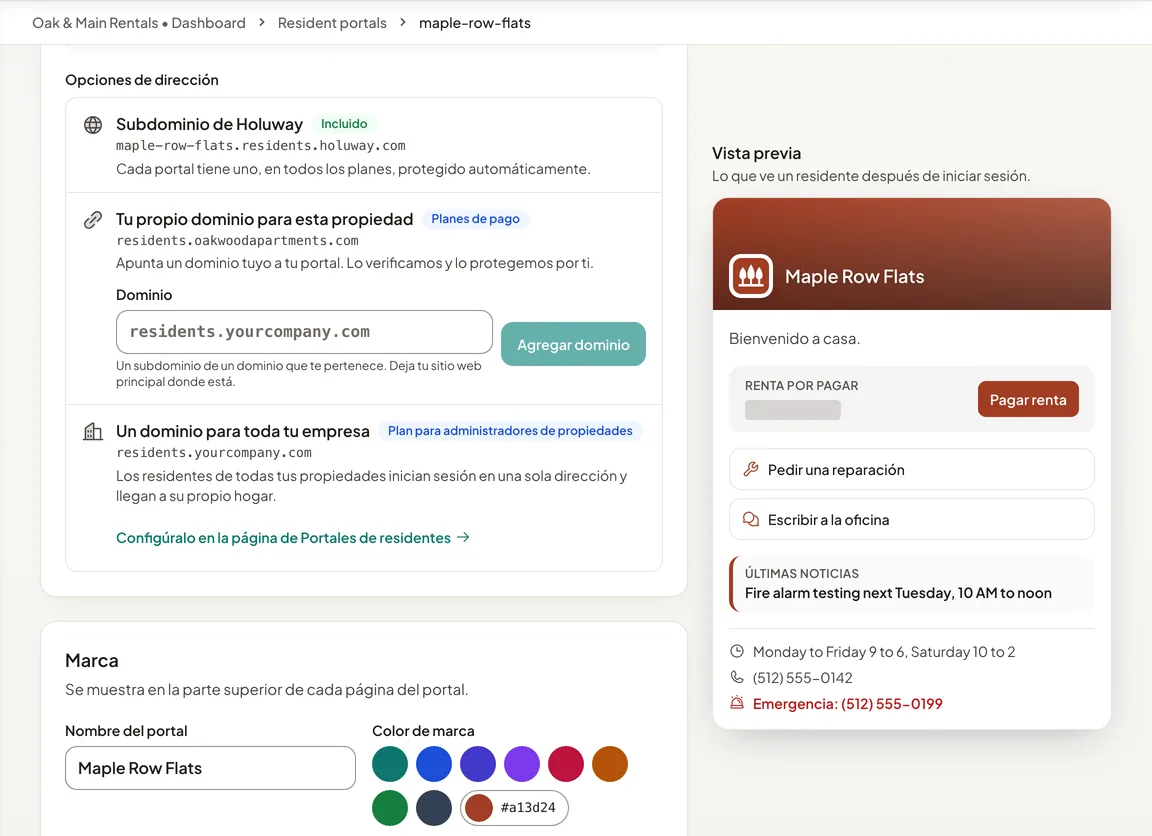Click the building icon for company-wide domain
Screen dimensions: 1152x836
coord(93,431)
